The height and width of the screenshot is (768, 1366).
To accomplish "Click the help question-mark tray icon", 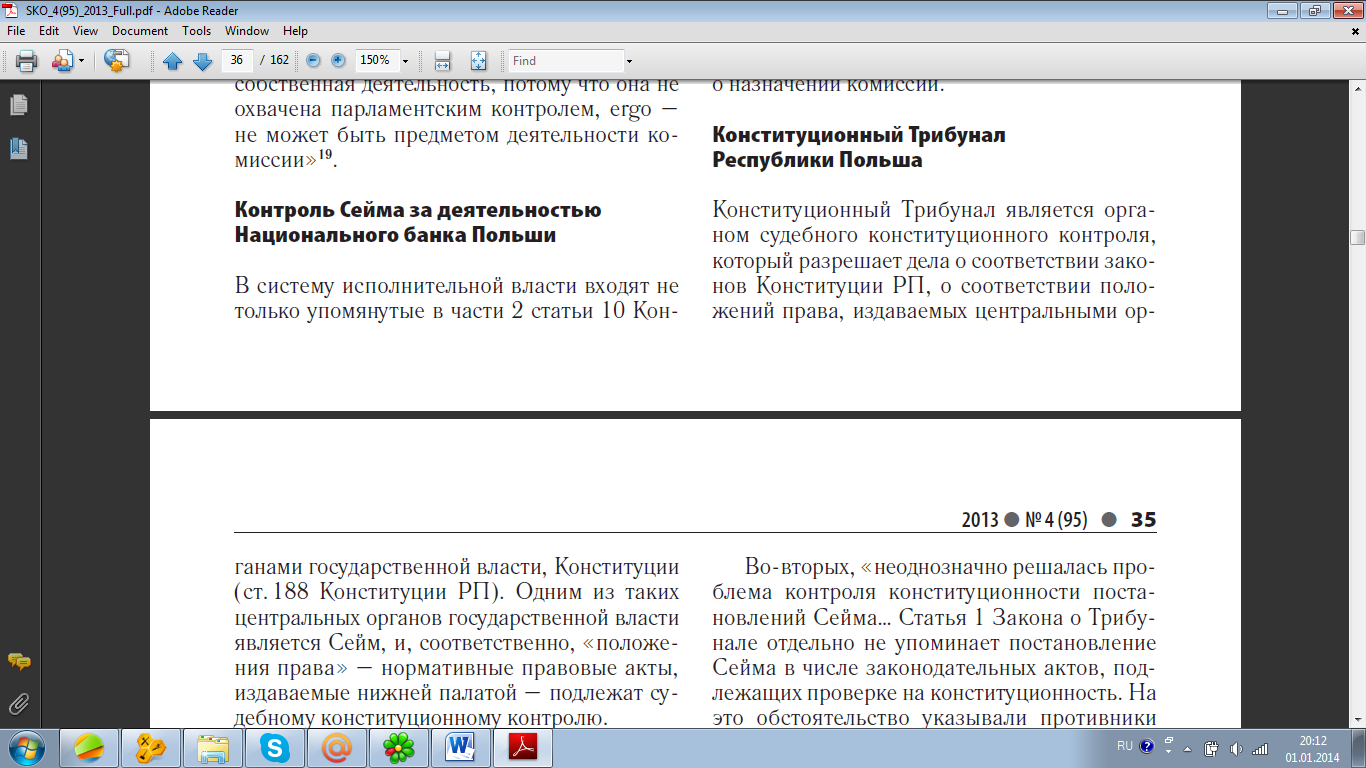I will [1146, 746].
